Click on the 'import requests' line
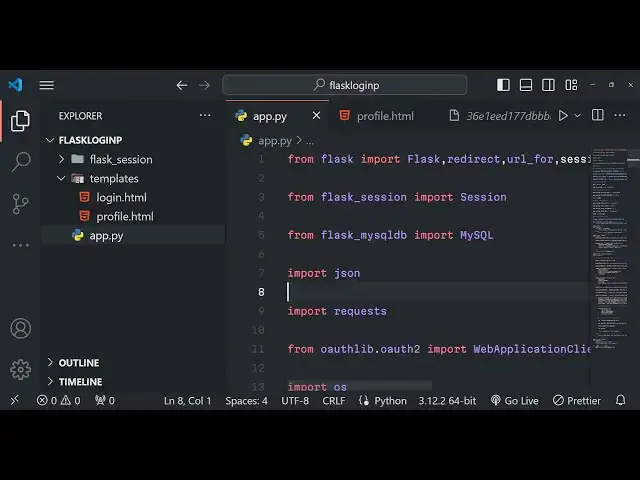Image resolution: width=640 pixels, height=480 pixels. click(x=337, y=311)
